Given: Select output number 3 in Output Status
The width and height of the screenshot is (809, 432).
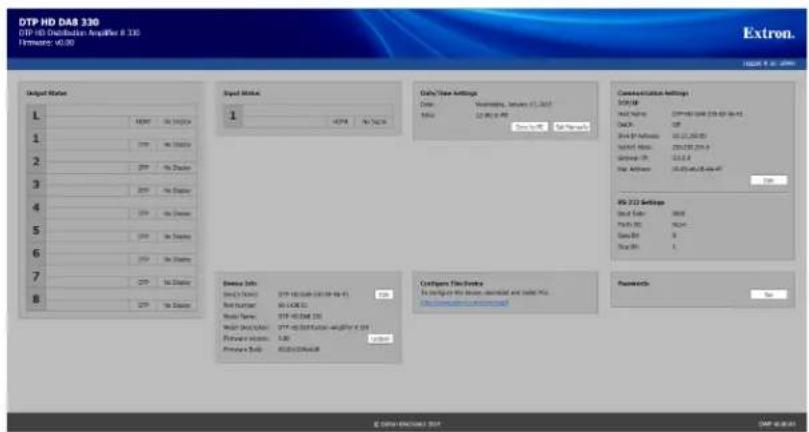Looking at the screenshot, I should click(x=36, y=185).
